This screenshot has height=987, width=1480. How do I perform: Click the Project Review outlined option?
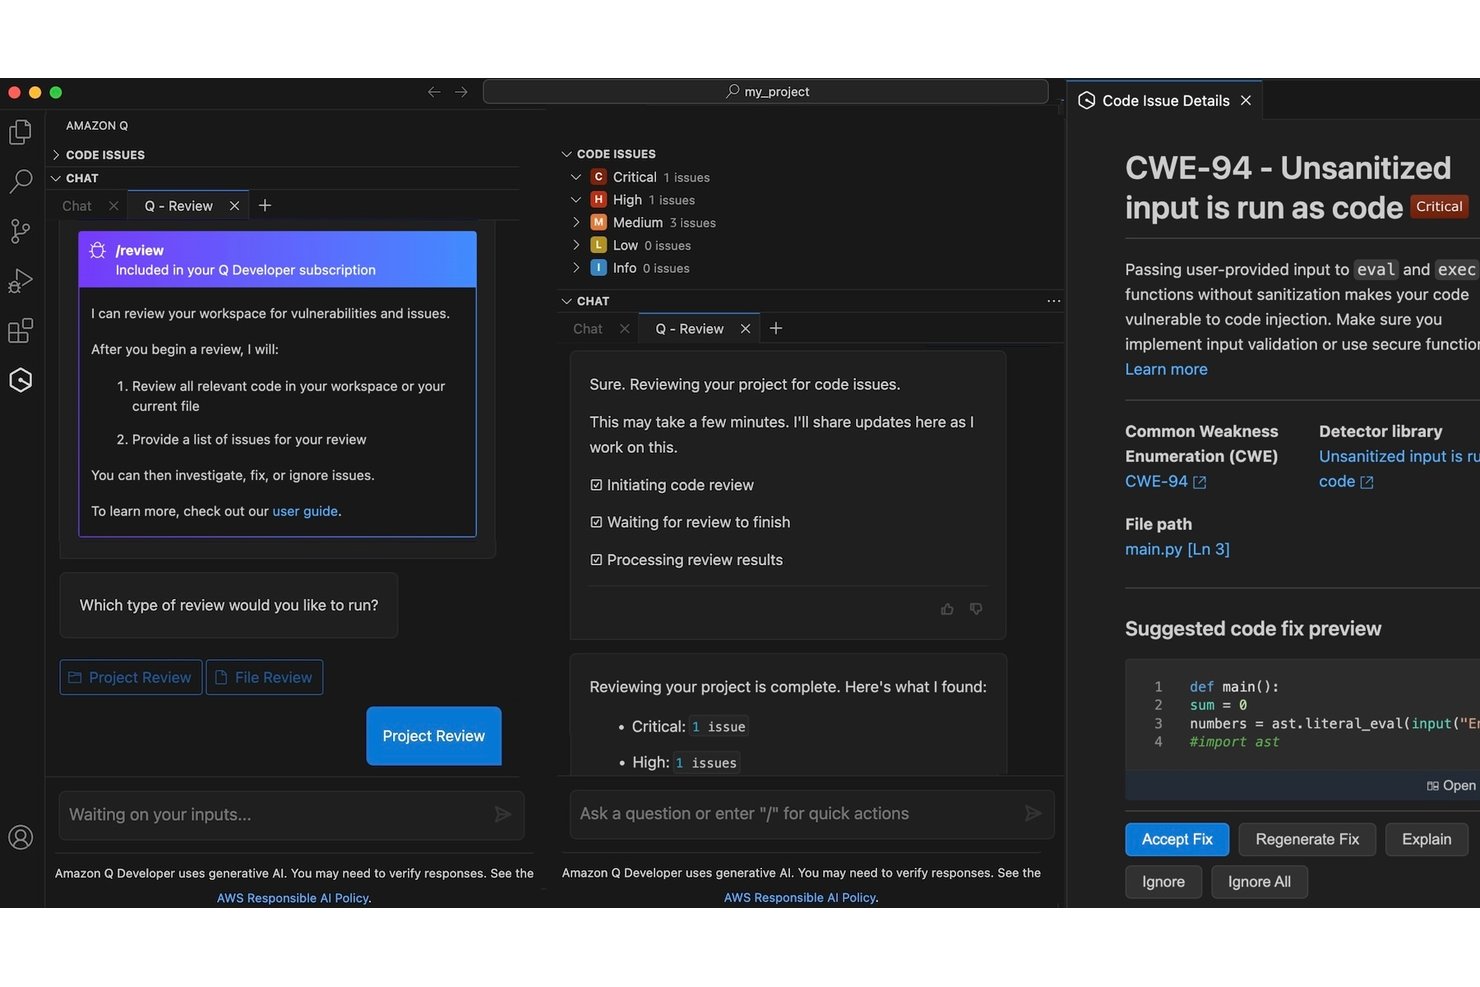[x=131, y=677]
